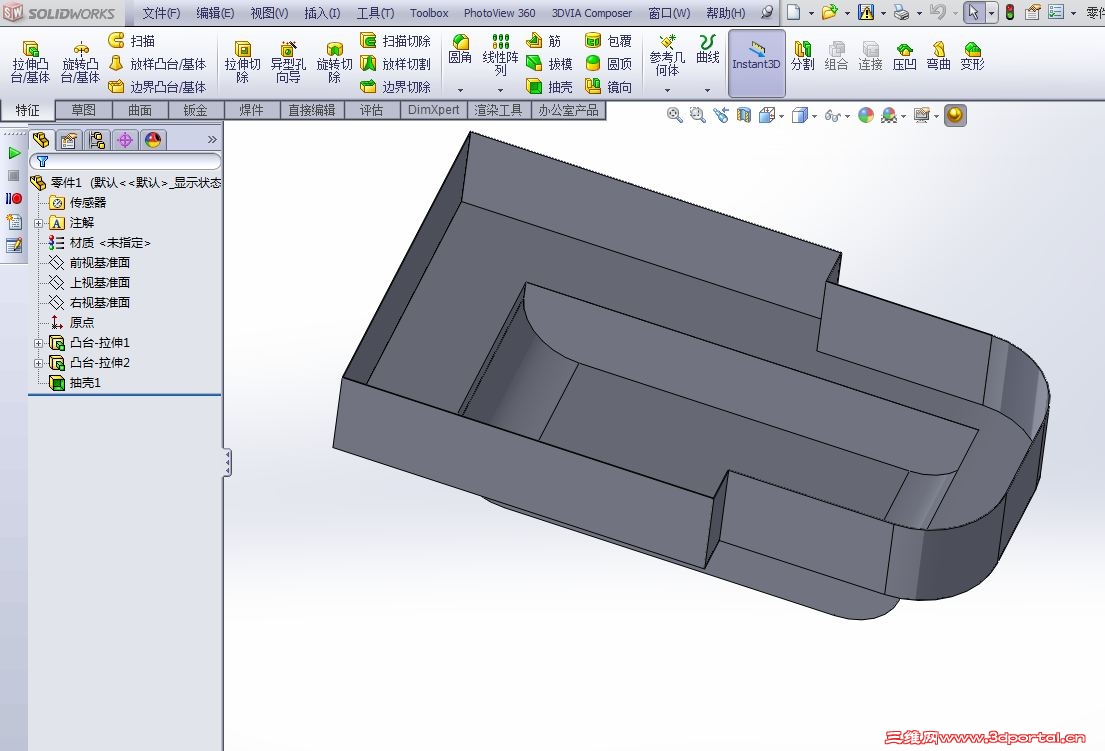The height and width of the screenshot is (751, 1105).
Task: Toggle Instant3D mode
Action: (756, 63)
